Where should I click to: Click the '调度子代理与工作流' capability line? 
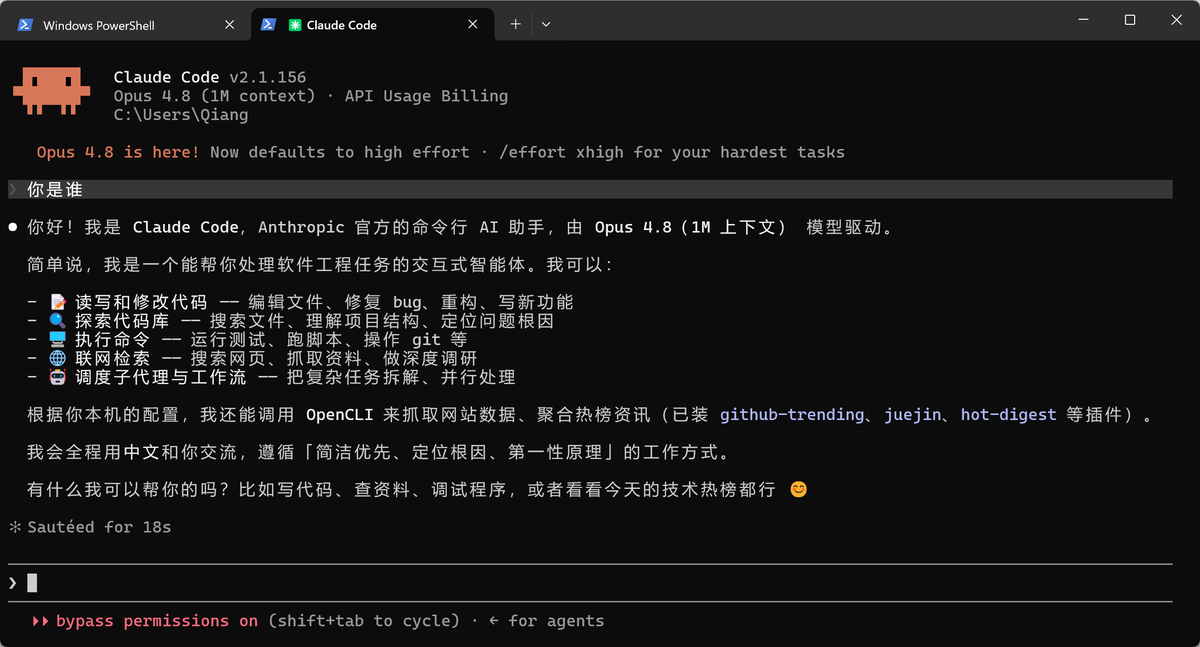(271, 377)
